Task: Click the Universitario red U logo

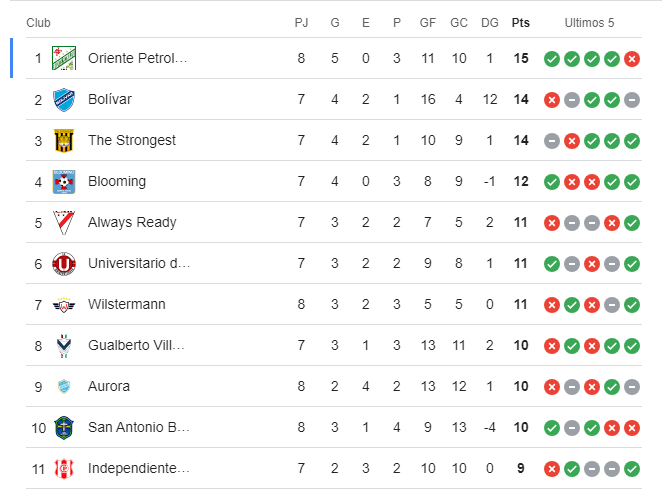Action: (64, 264)
